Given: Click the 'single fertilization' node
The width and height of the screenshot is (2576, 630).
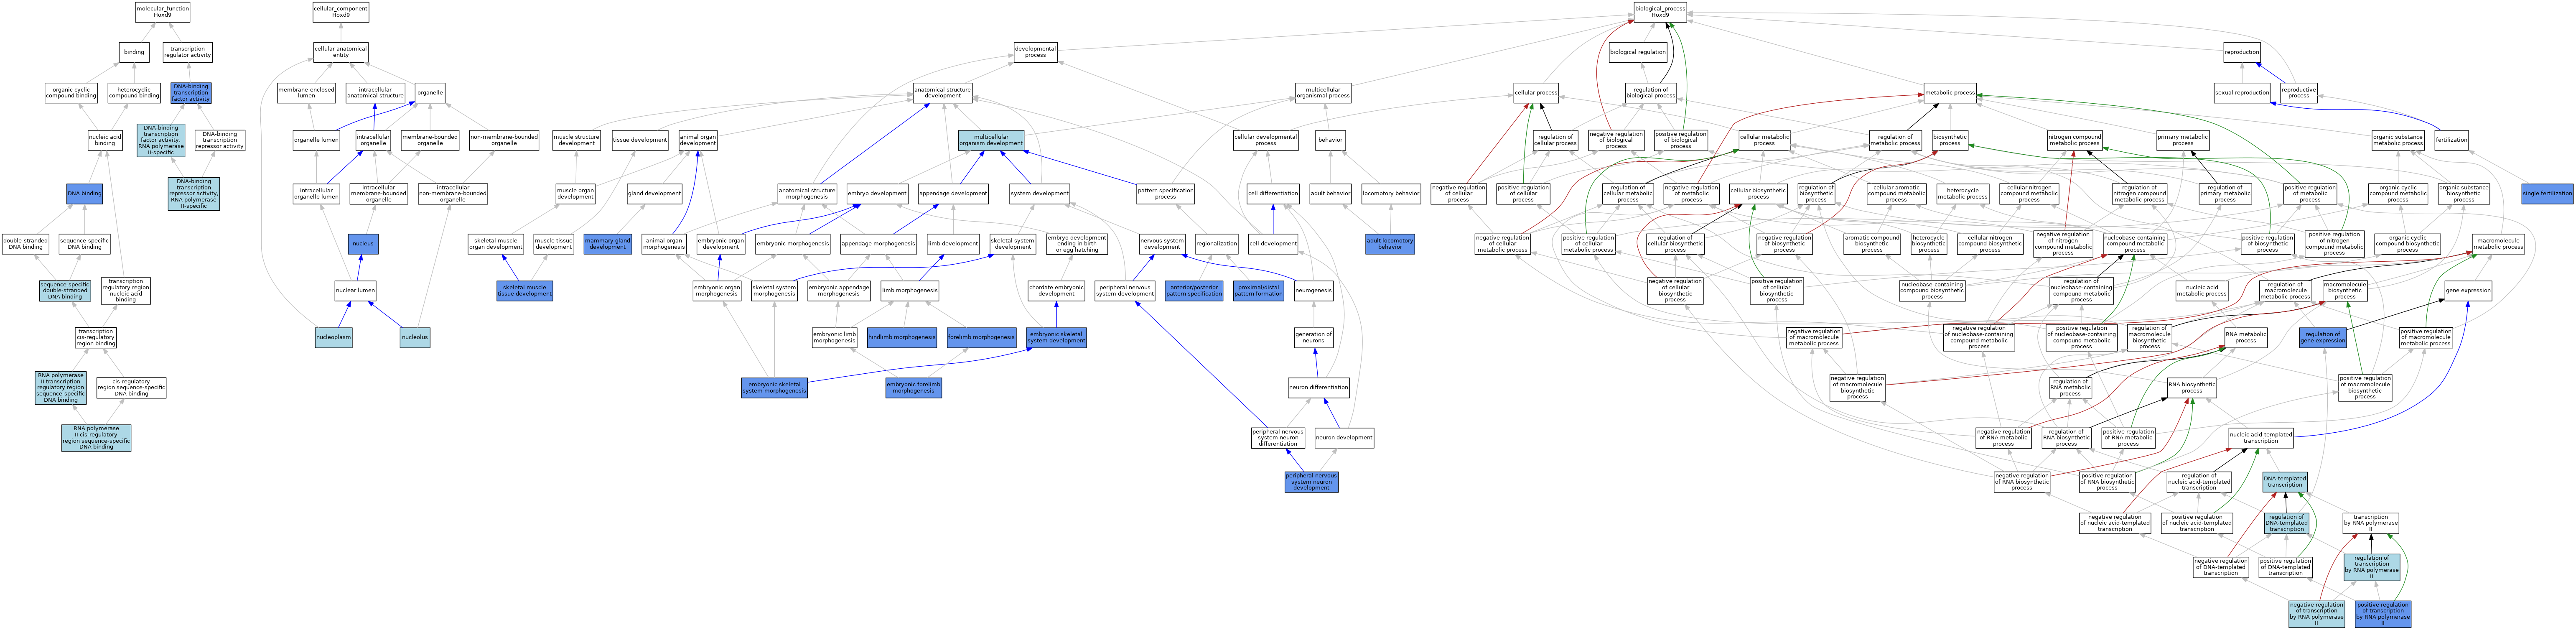Looking at the screenshot, I should click(x=2547, y=193).
